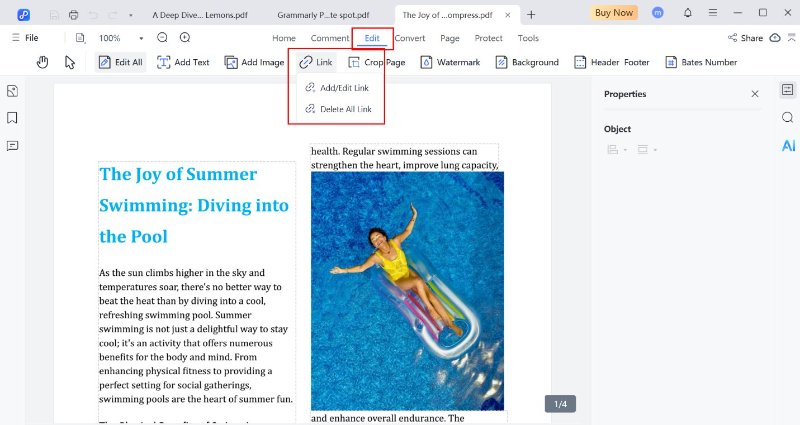Open the object distribute dropdown in Properties

[x=645, y=150]
